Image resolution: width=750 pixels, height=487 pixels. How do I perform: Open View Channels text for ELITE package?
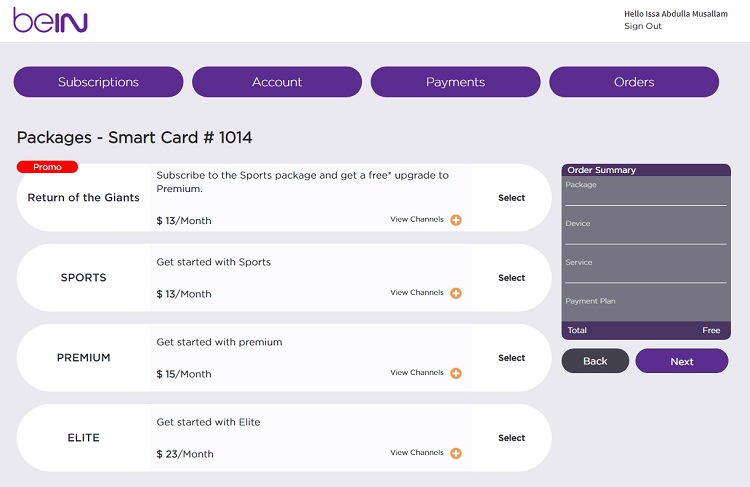coord(417,452)
